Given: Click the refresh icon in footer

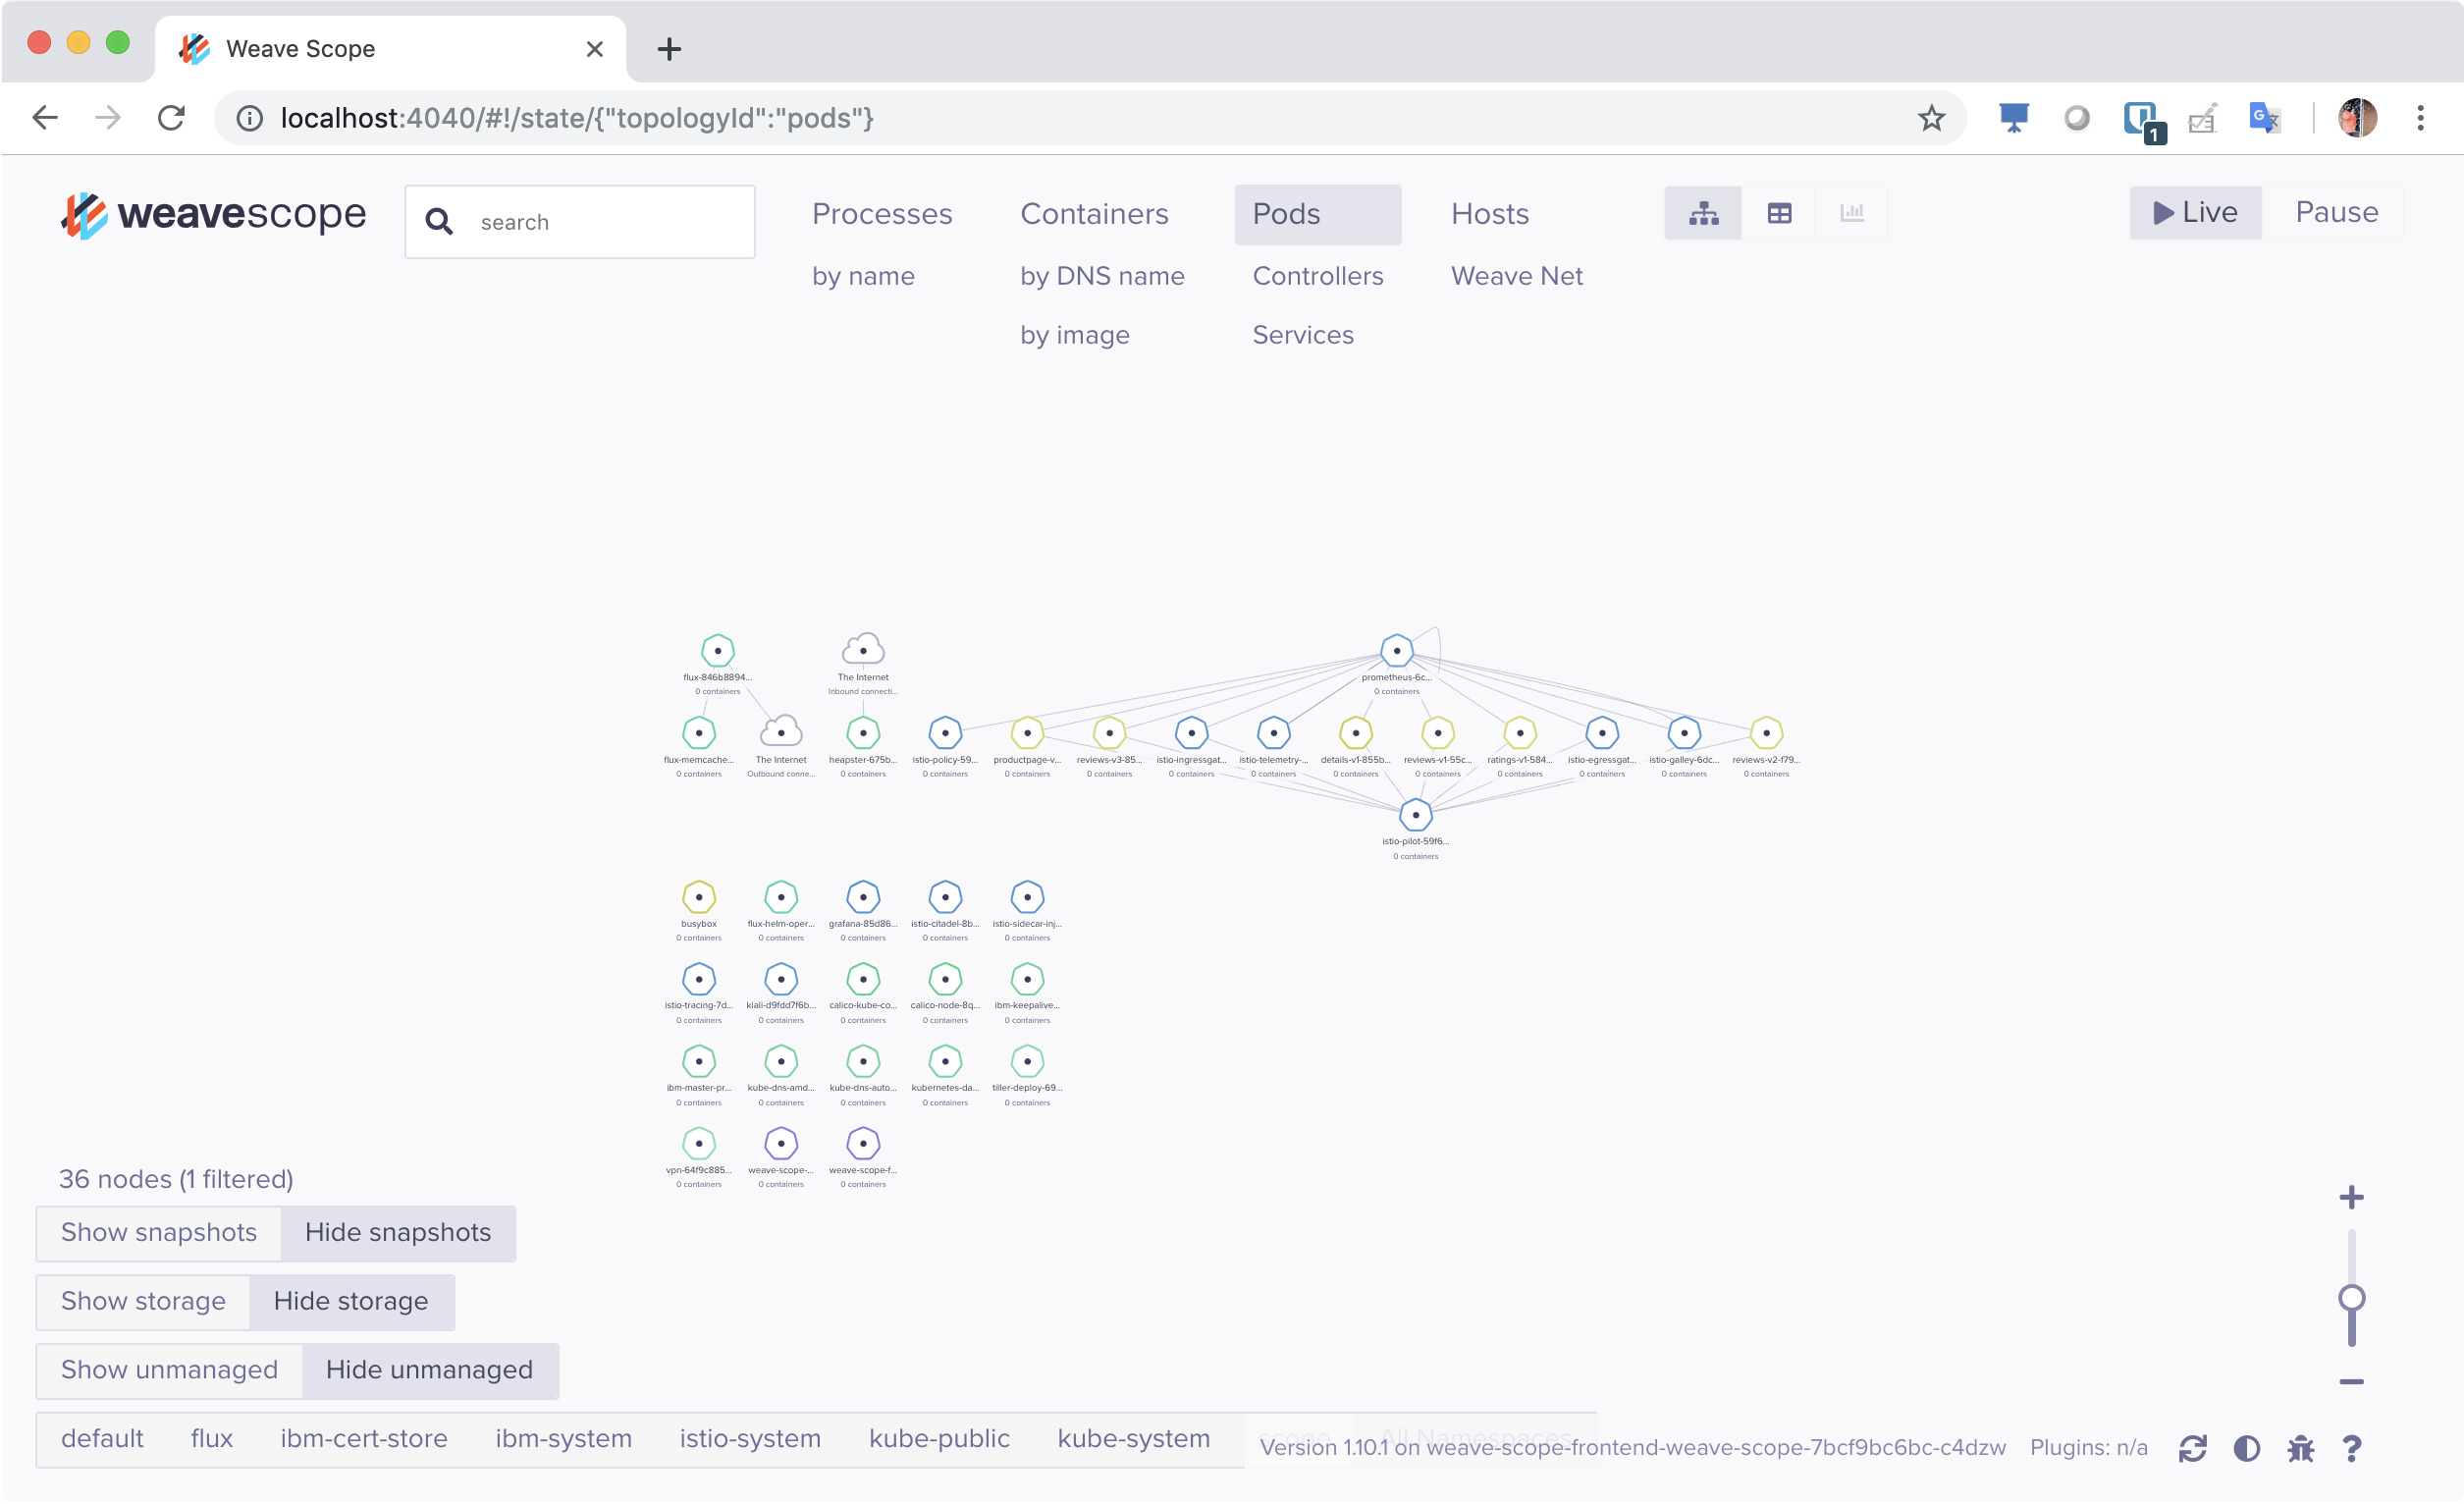Looking at the screenshot, I should 2192,1448.
